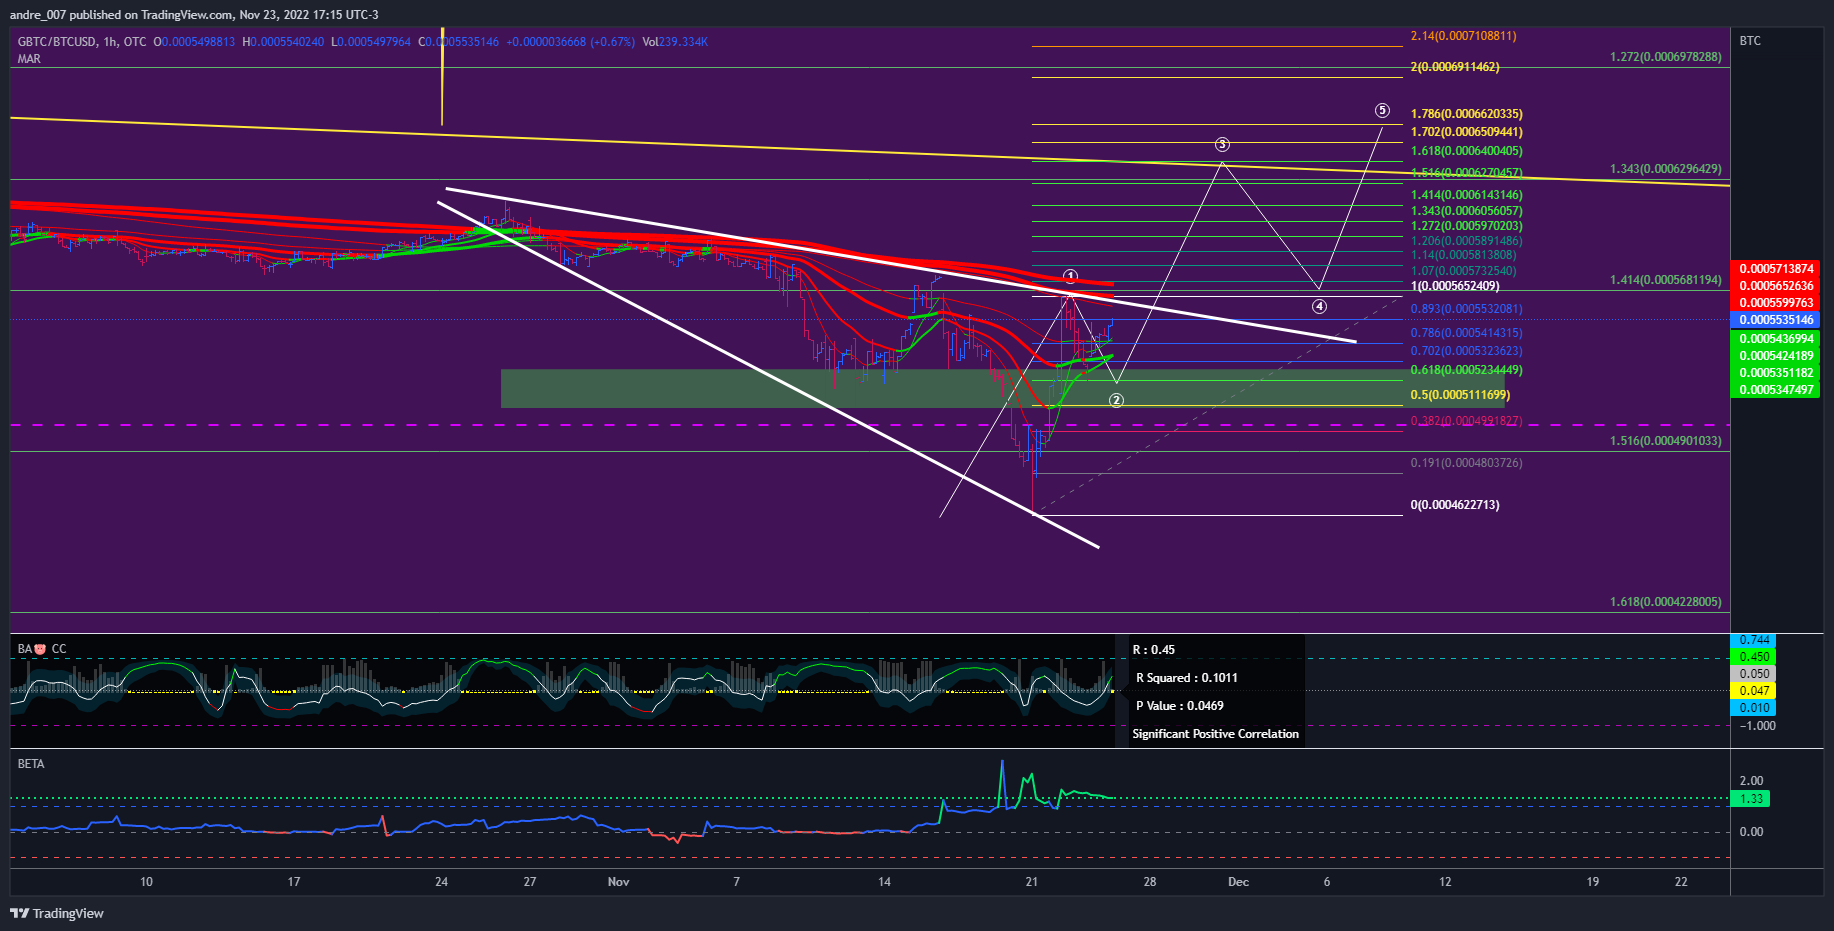Click the Fib label 0.702(0.0005323623)
The width and height of the screenshot is (1834, 931).
pos(1466,351)
